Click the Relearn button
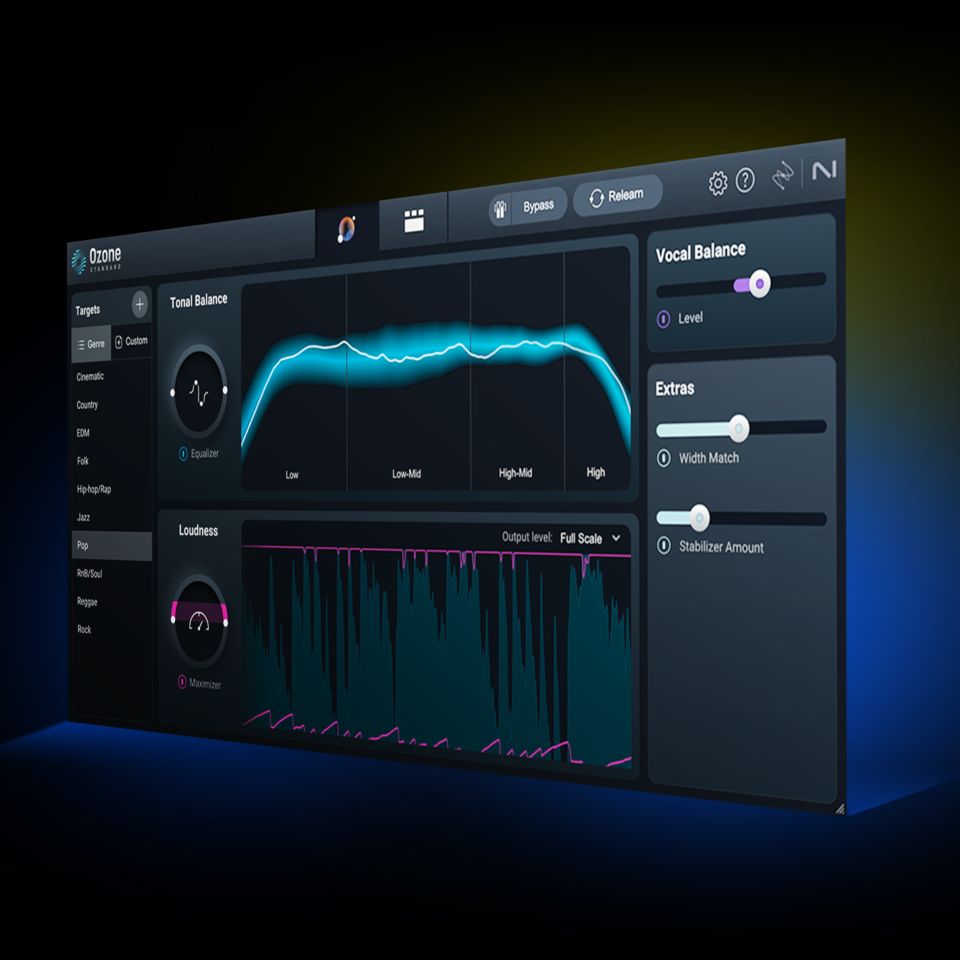 [617, 196]
